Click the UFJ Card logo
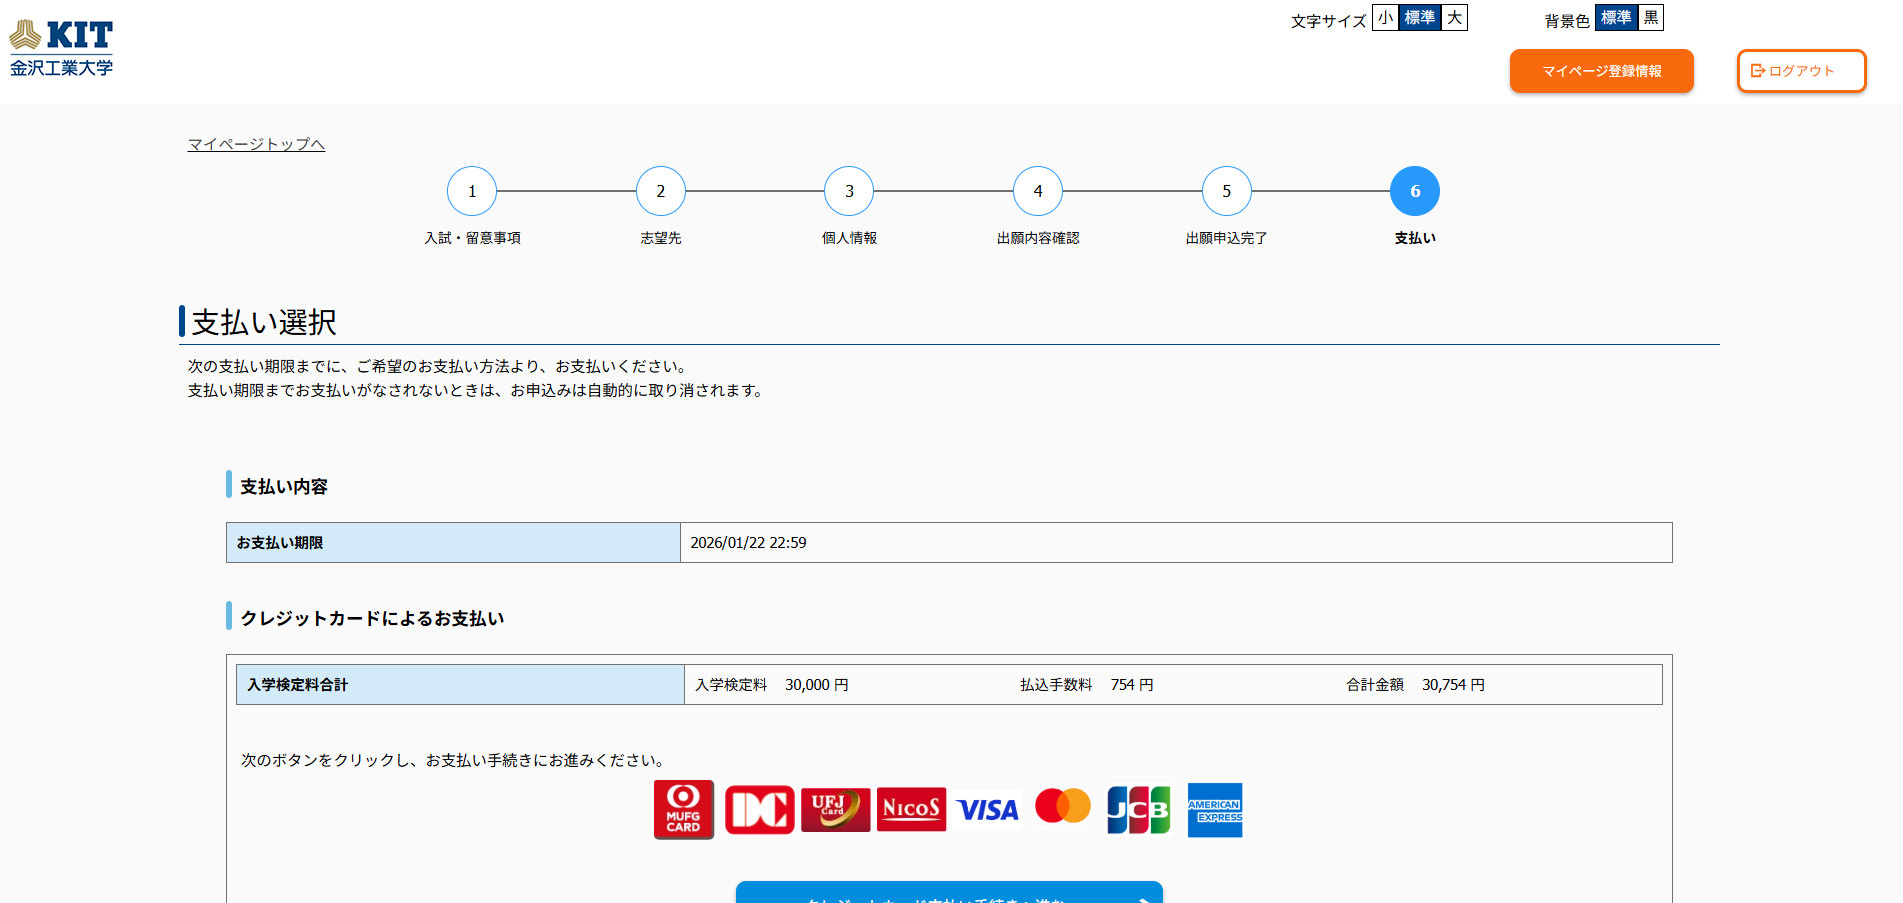 [x=835, y=809]
